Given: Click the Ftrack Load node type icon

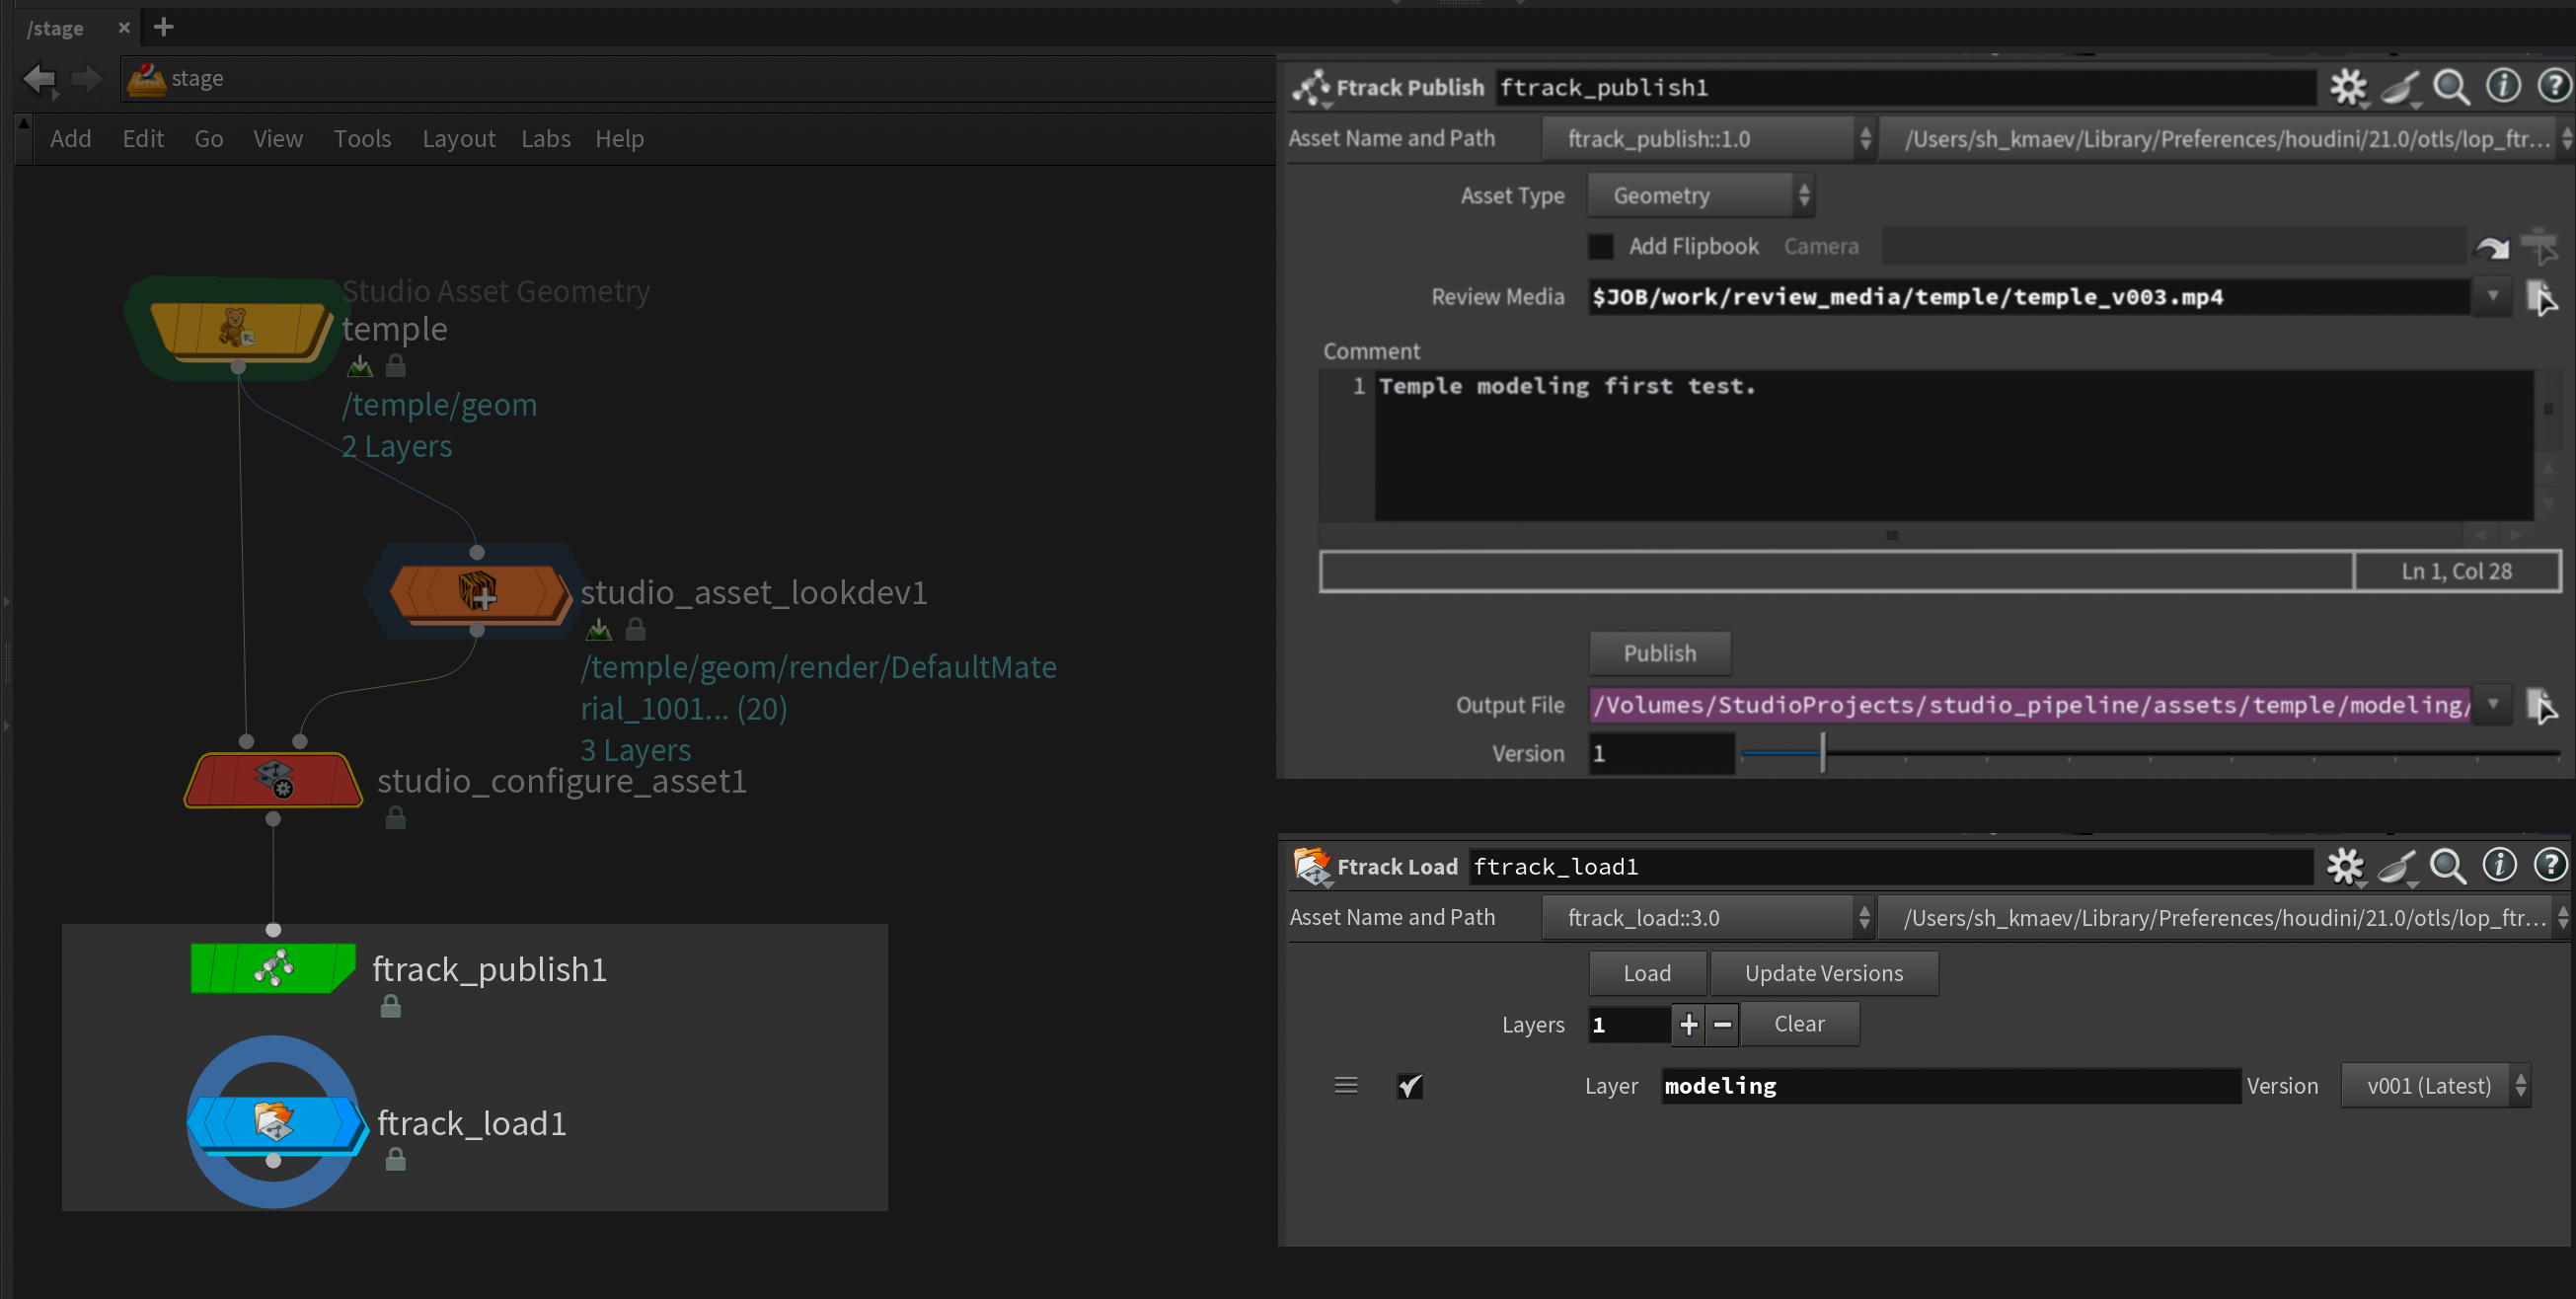Looking at the screenshot, I should point(1311,866).
